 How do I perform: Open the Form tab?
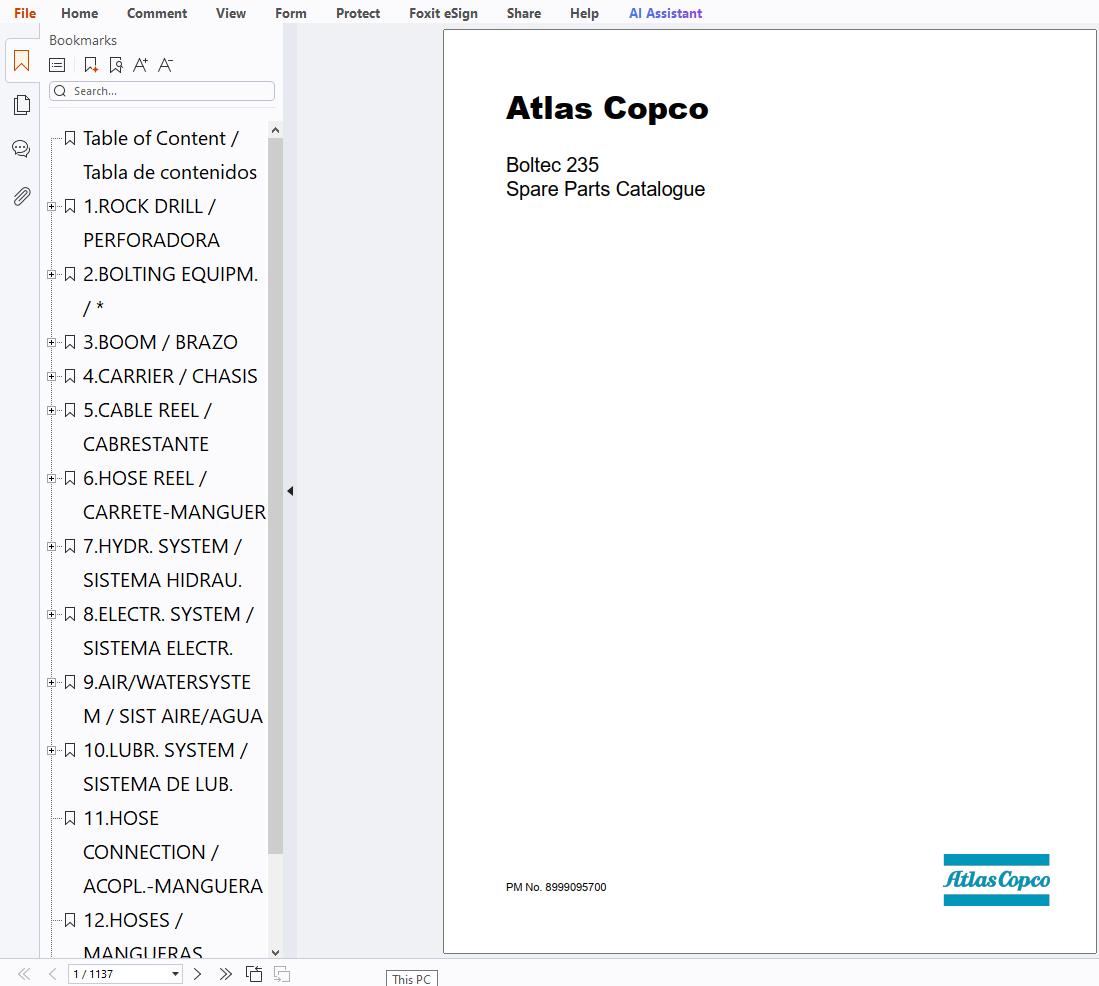pyautogui.click(x=291, y=13)
